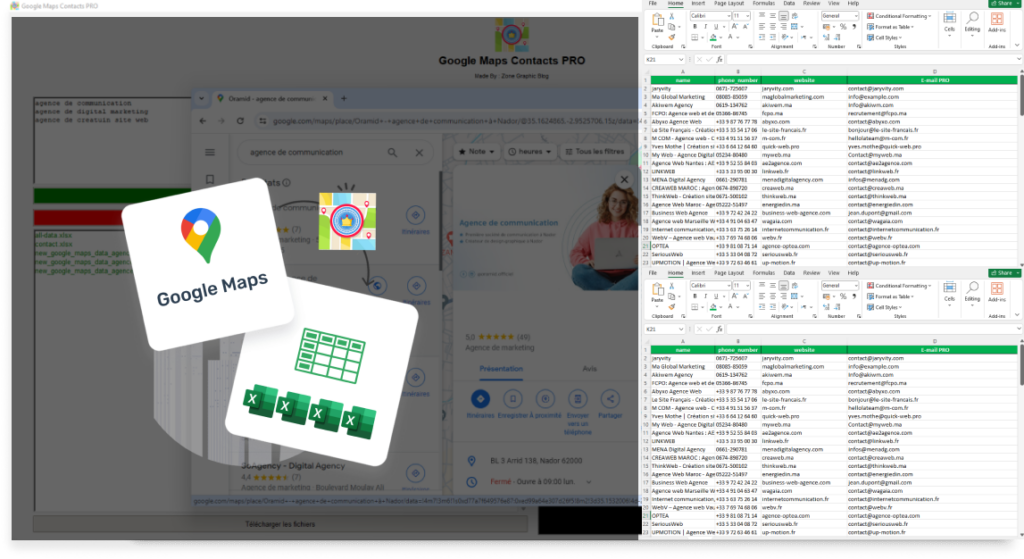This screenshot has width=1024, height=559.
Task: Click Tous les filtres button
Action: coord(594,152)
